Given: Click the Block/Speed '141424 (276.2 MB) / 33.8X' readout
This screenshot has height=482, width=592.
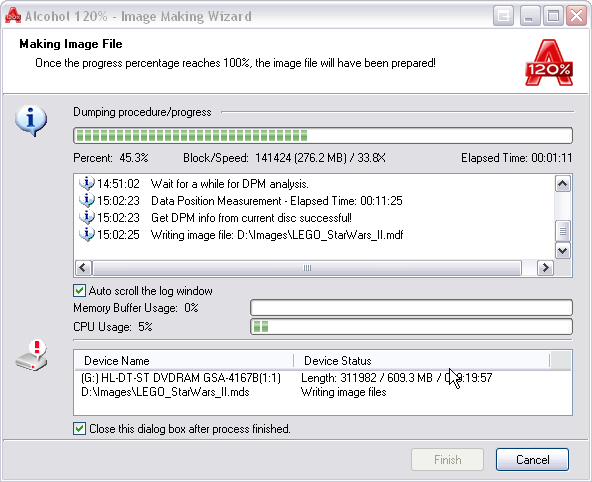Looking at the screenshot, I should click(284, 157).
